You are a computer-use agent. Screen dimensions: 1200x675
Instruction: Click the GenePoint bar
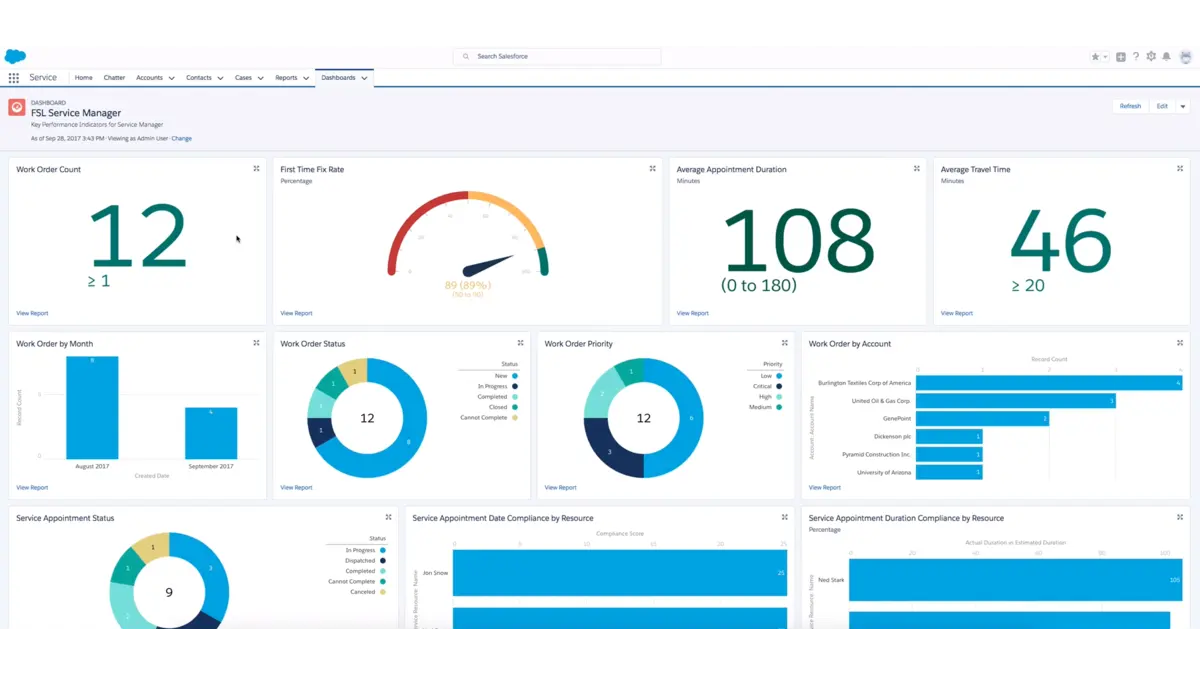tap(982, 419)
